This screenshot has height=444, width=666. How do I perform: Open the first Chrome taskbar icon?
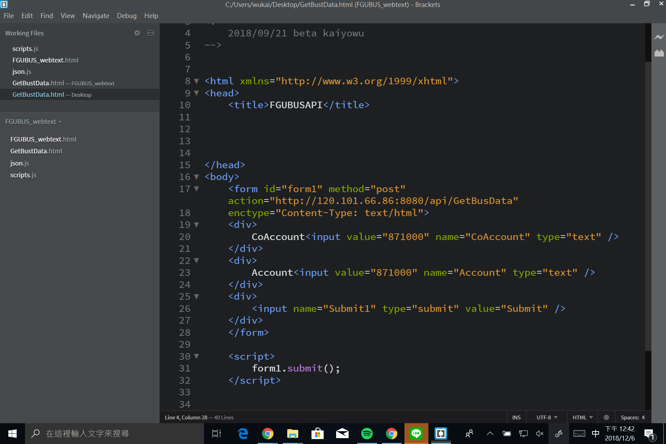(268, 433)
